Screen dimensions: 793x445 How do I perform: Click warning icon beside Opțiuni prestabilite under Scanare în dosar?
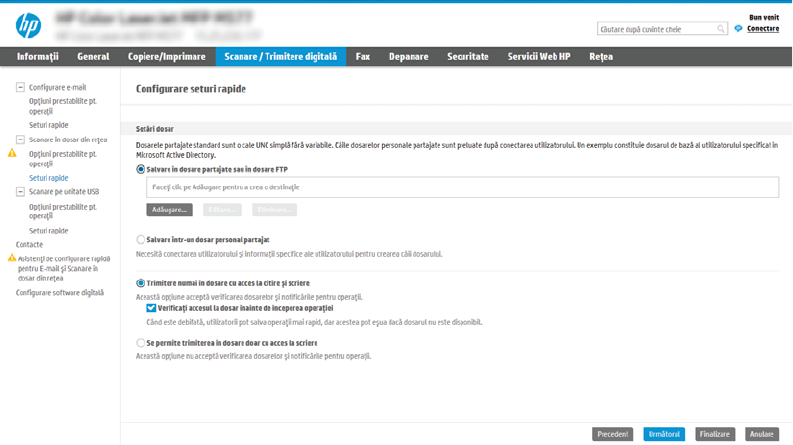pyautogui.click(x=12, y=153)
